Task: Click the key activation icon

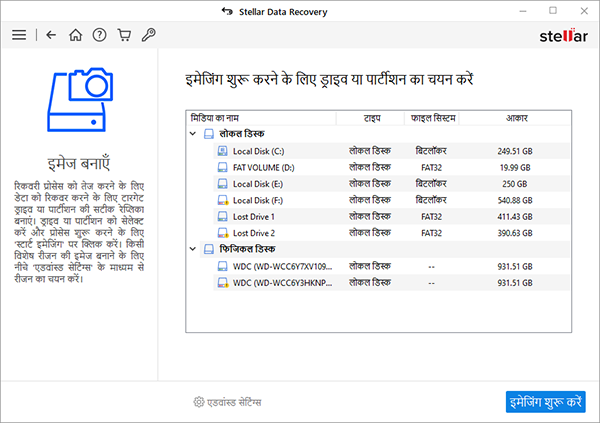Action: [148, 35]
